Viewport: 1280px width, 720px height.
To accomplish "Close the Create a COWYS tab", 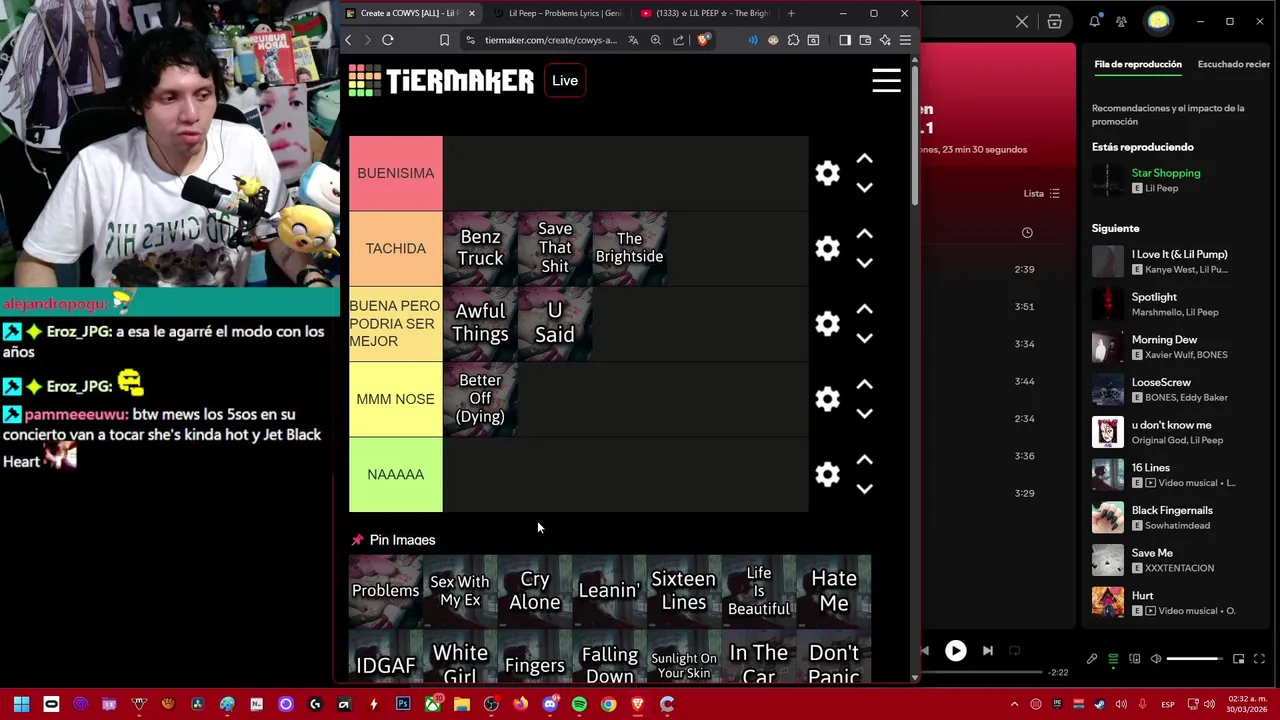I will click(471, 13).
